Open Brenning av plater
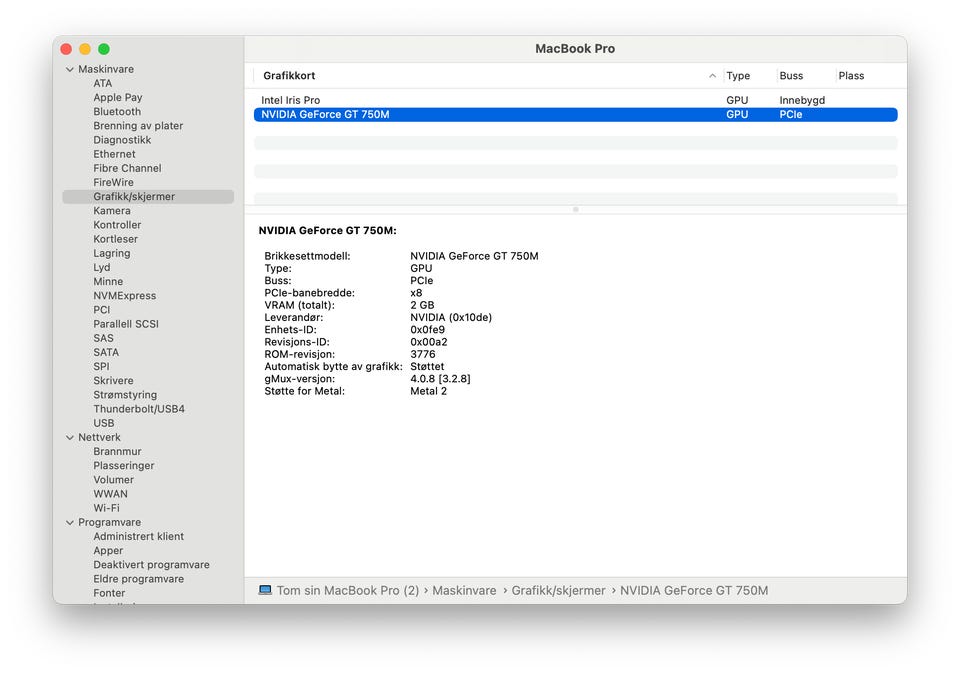 click(138, 125)
